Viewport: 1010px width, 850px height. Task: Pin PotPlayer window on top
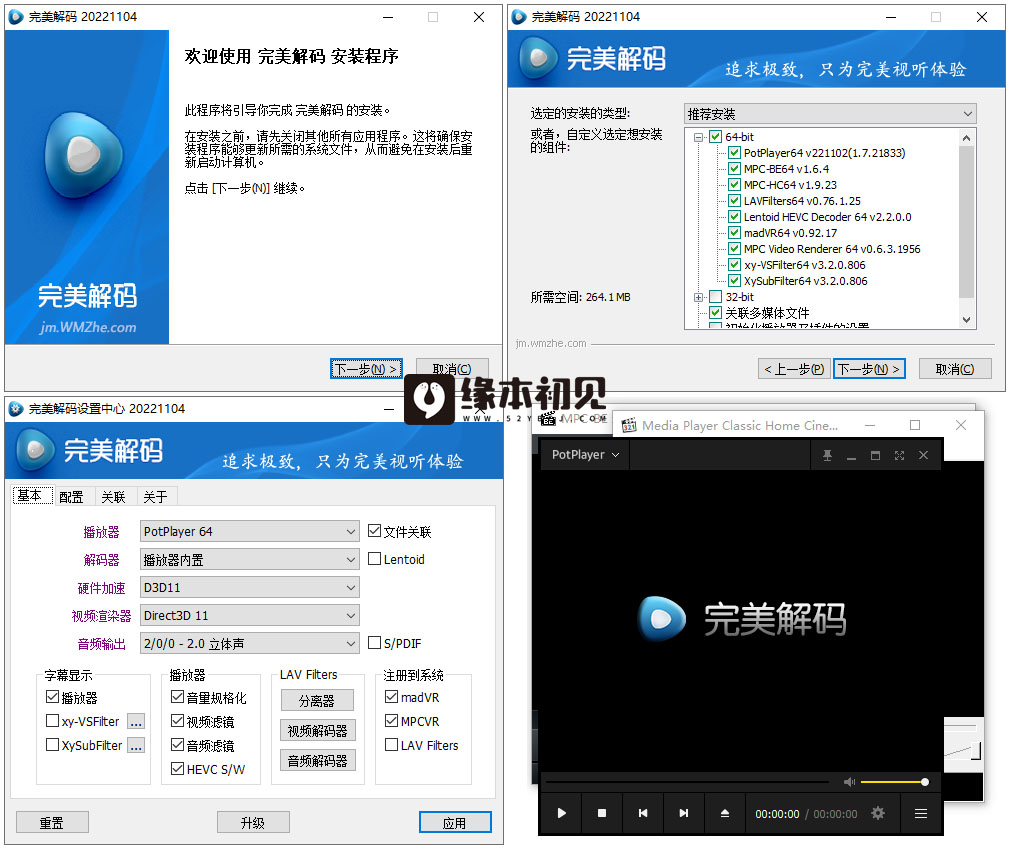pyautogui.click(x=827, y=455)
